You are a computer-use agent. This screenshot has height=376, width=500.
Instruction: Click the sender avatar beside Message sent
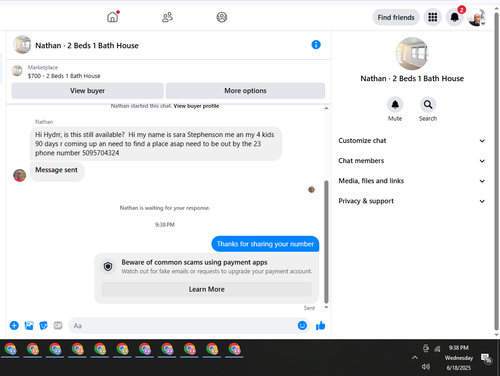tap(20, 175)
